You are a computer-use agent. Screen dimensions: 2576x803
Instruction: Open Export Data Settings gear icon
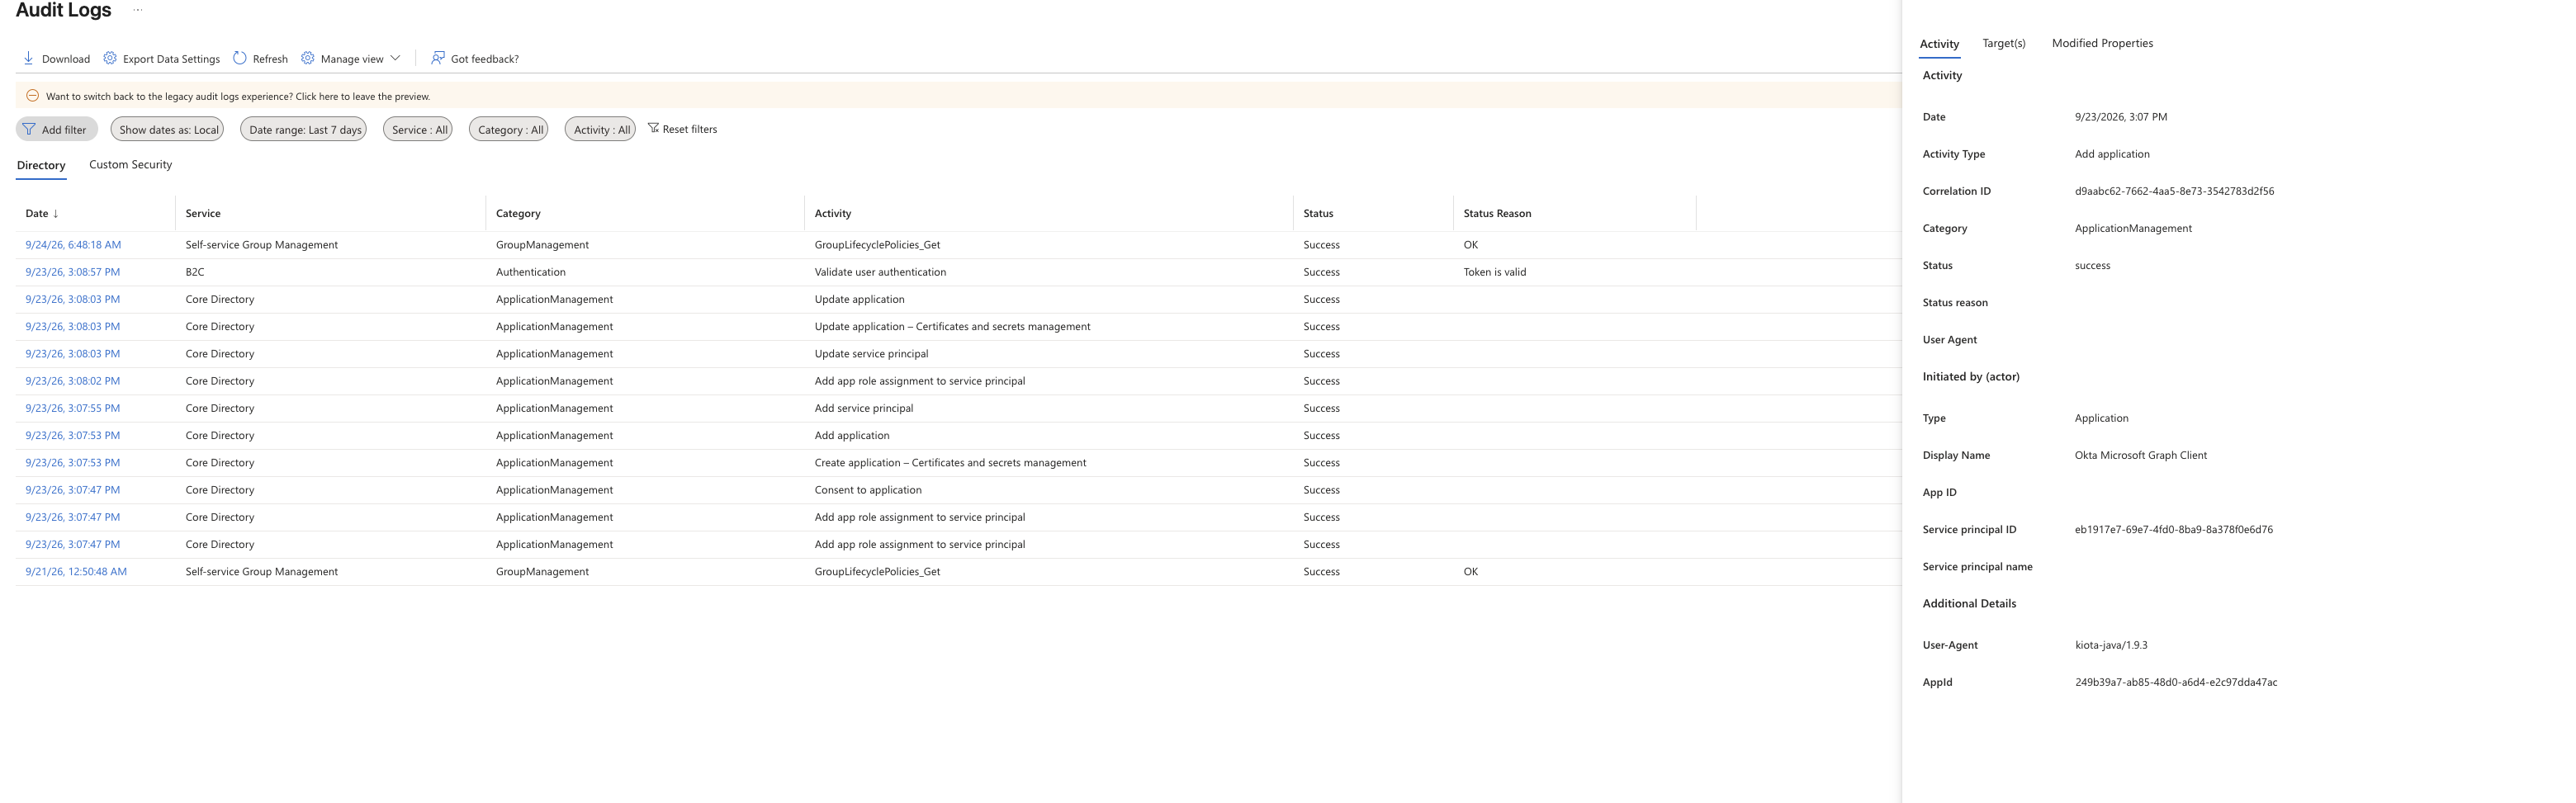coord(110,58)
